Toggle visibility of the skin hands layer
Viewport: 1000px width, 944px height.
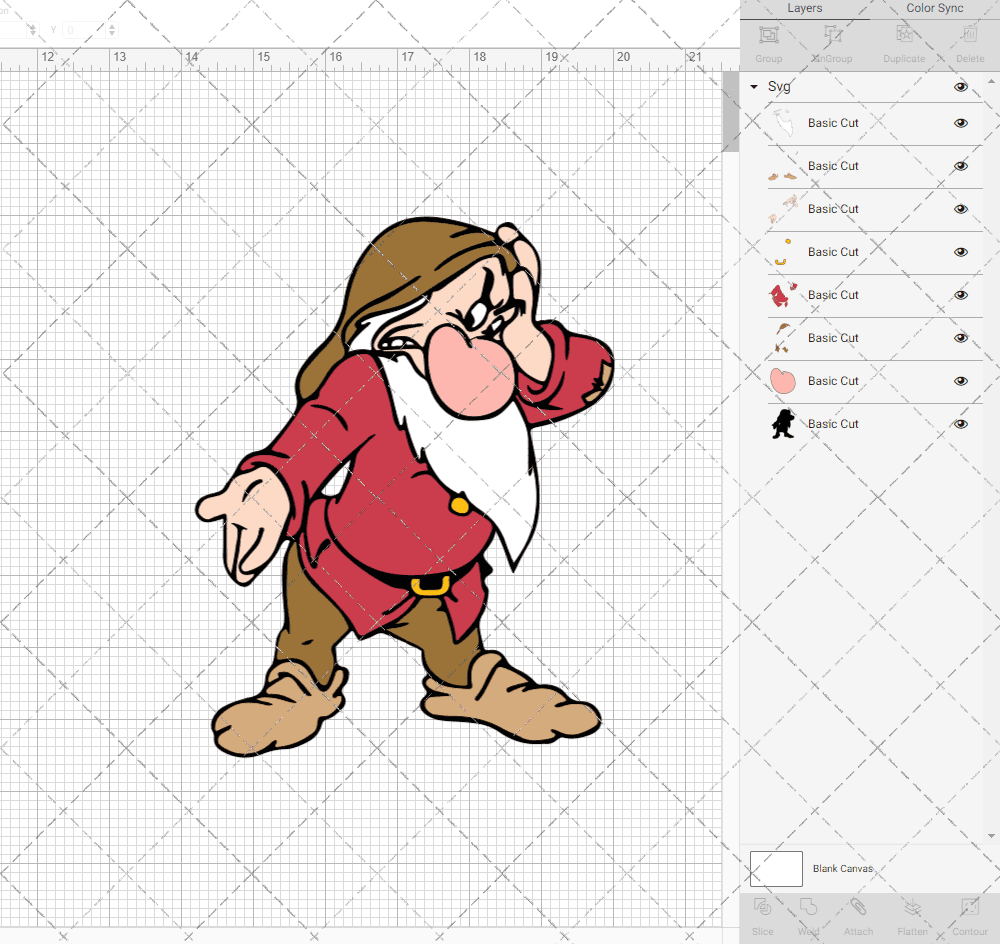(x=960, y=209)
